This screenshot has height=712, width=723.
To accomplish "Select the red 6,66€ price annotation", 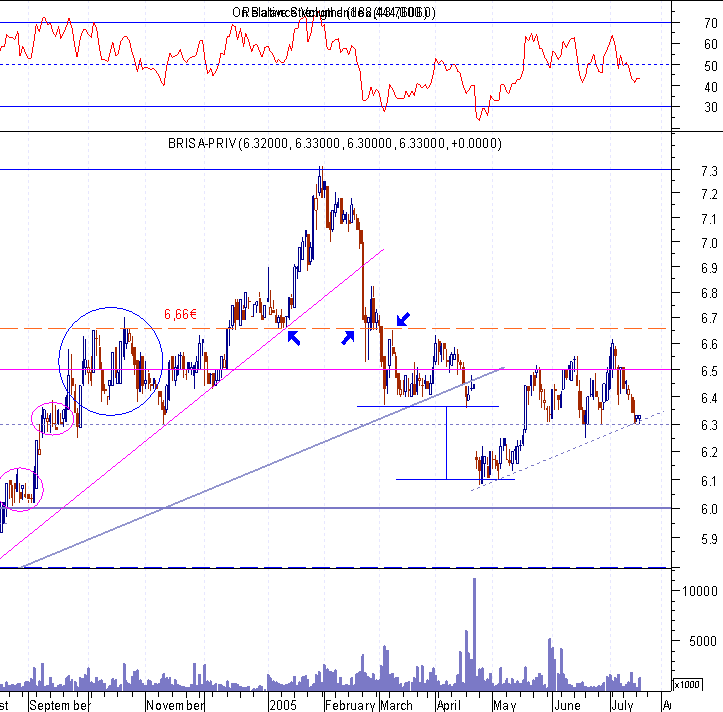I will [180, 314].
